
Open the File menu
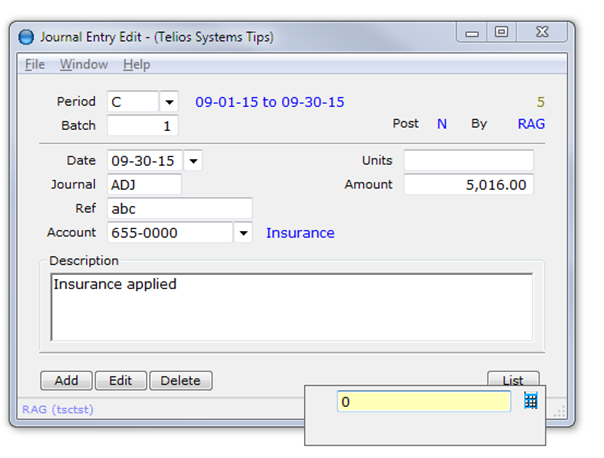pos(35,64)
